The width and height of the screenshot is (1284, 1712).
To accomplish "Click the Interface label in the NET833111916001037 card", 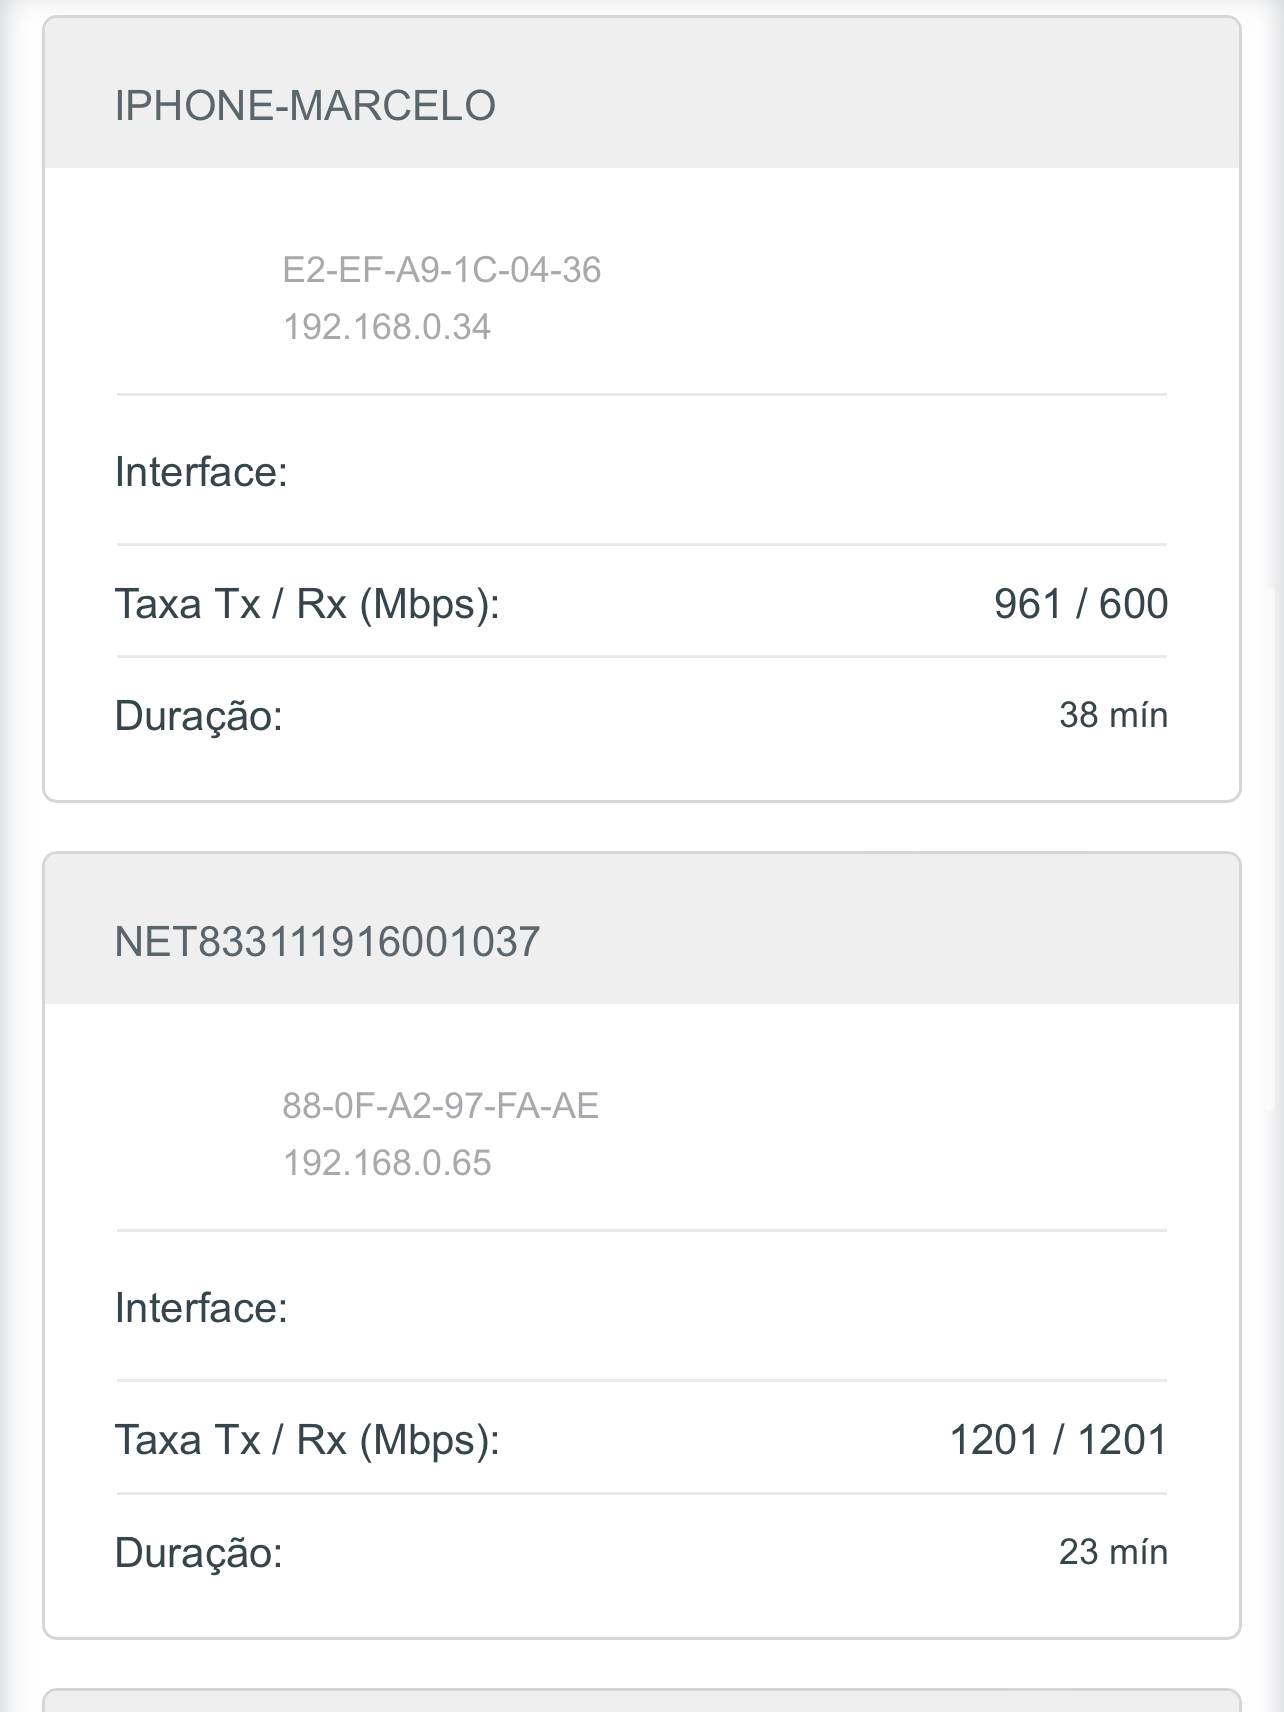I will 201,1308.
